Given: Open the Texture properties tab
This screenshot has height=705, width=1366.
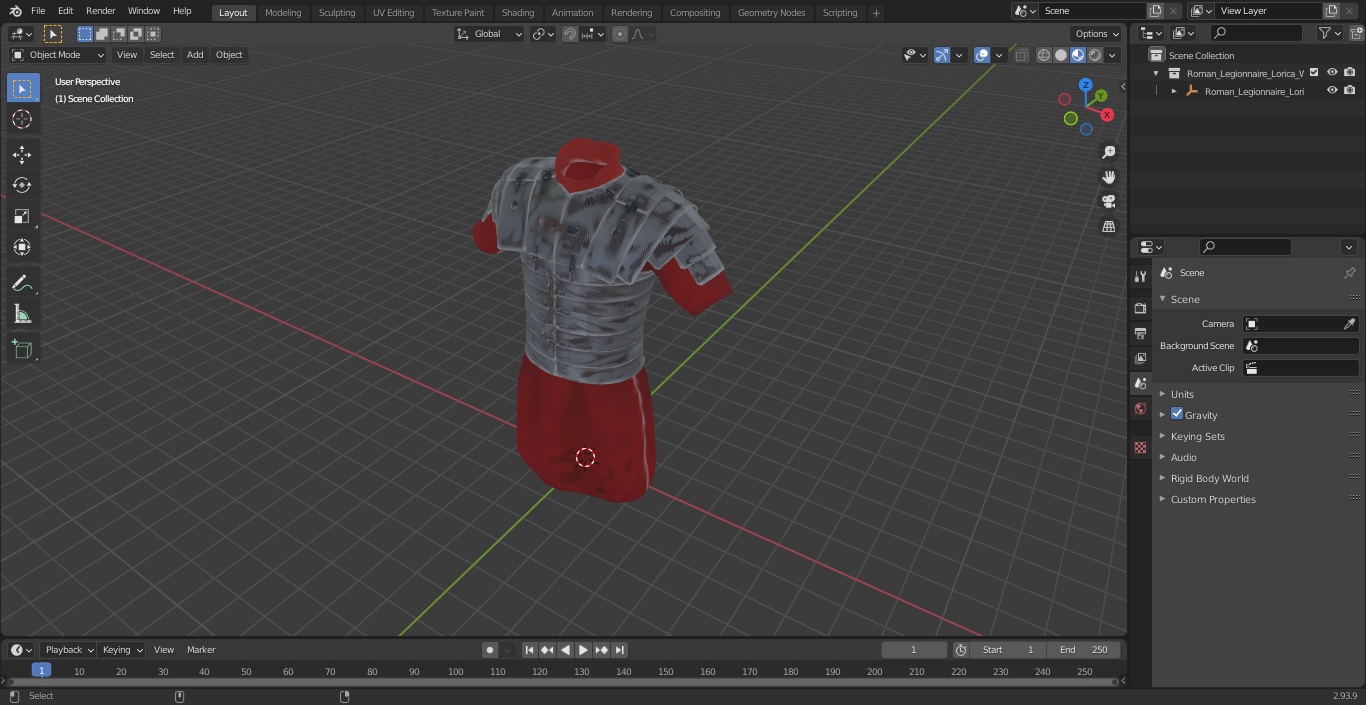Looking at the screenshot, I should coord(1140,448).
